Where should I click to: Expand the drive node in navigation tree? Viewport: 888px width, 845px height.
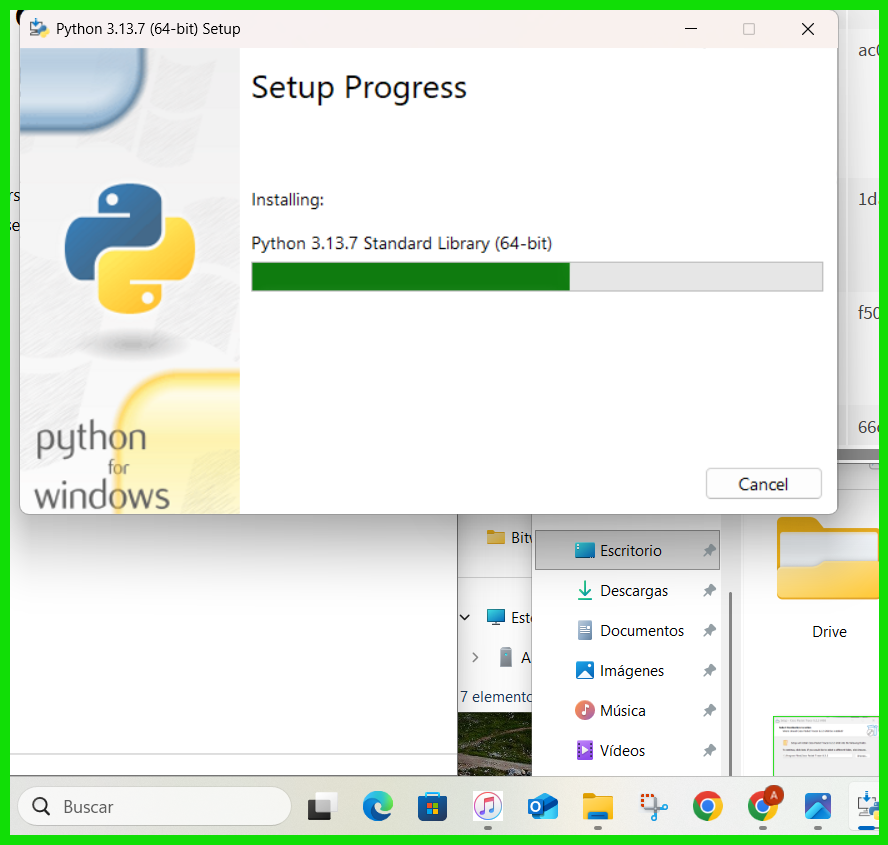coord(475,658)
